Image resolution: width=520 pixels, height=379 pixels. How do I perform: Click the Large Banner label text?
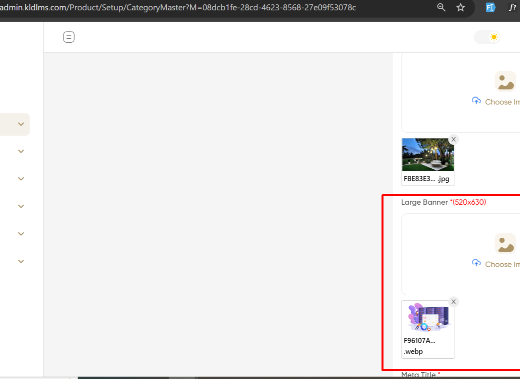425,202
